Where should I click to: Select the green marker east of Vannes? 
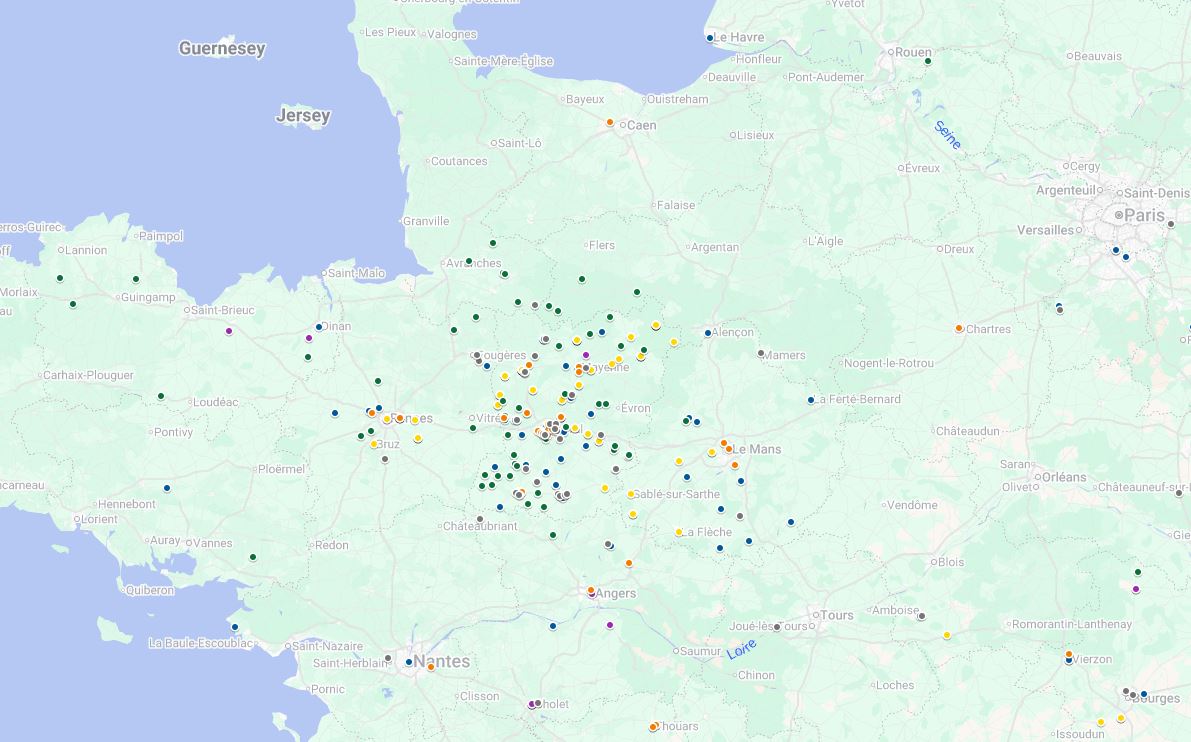click(x=253, y=557)
